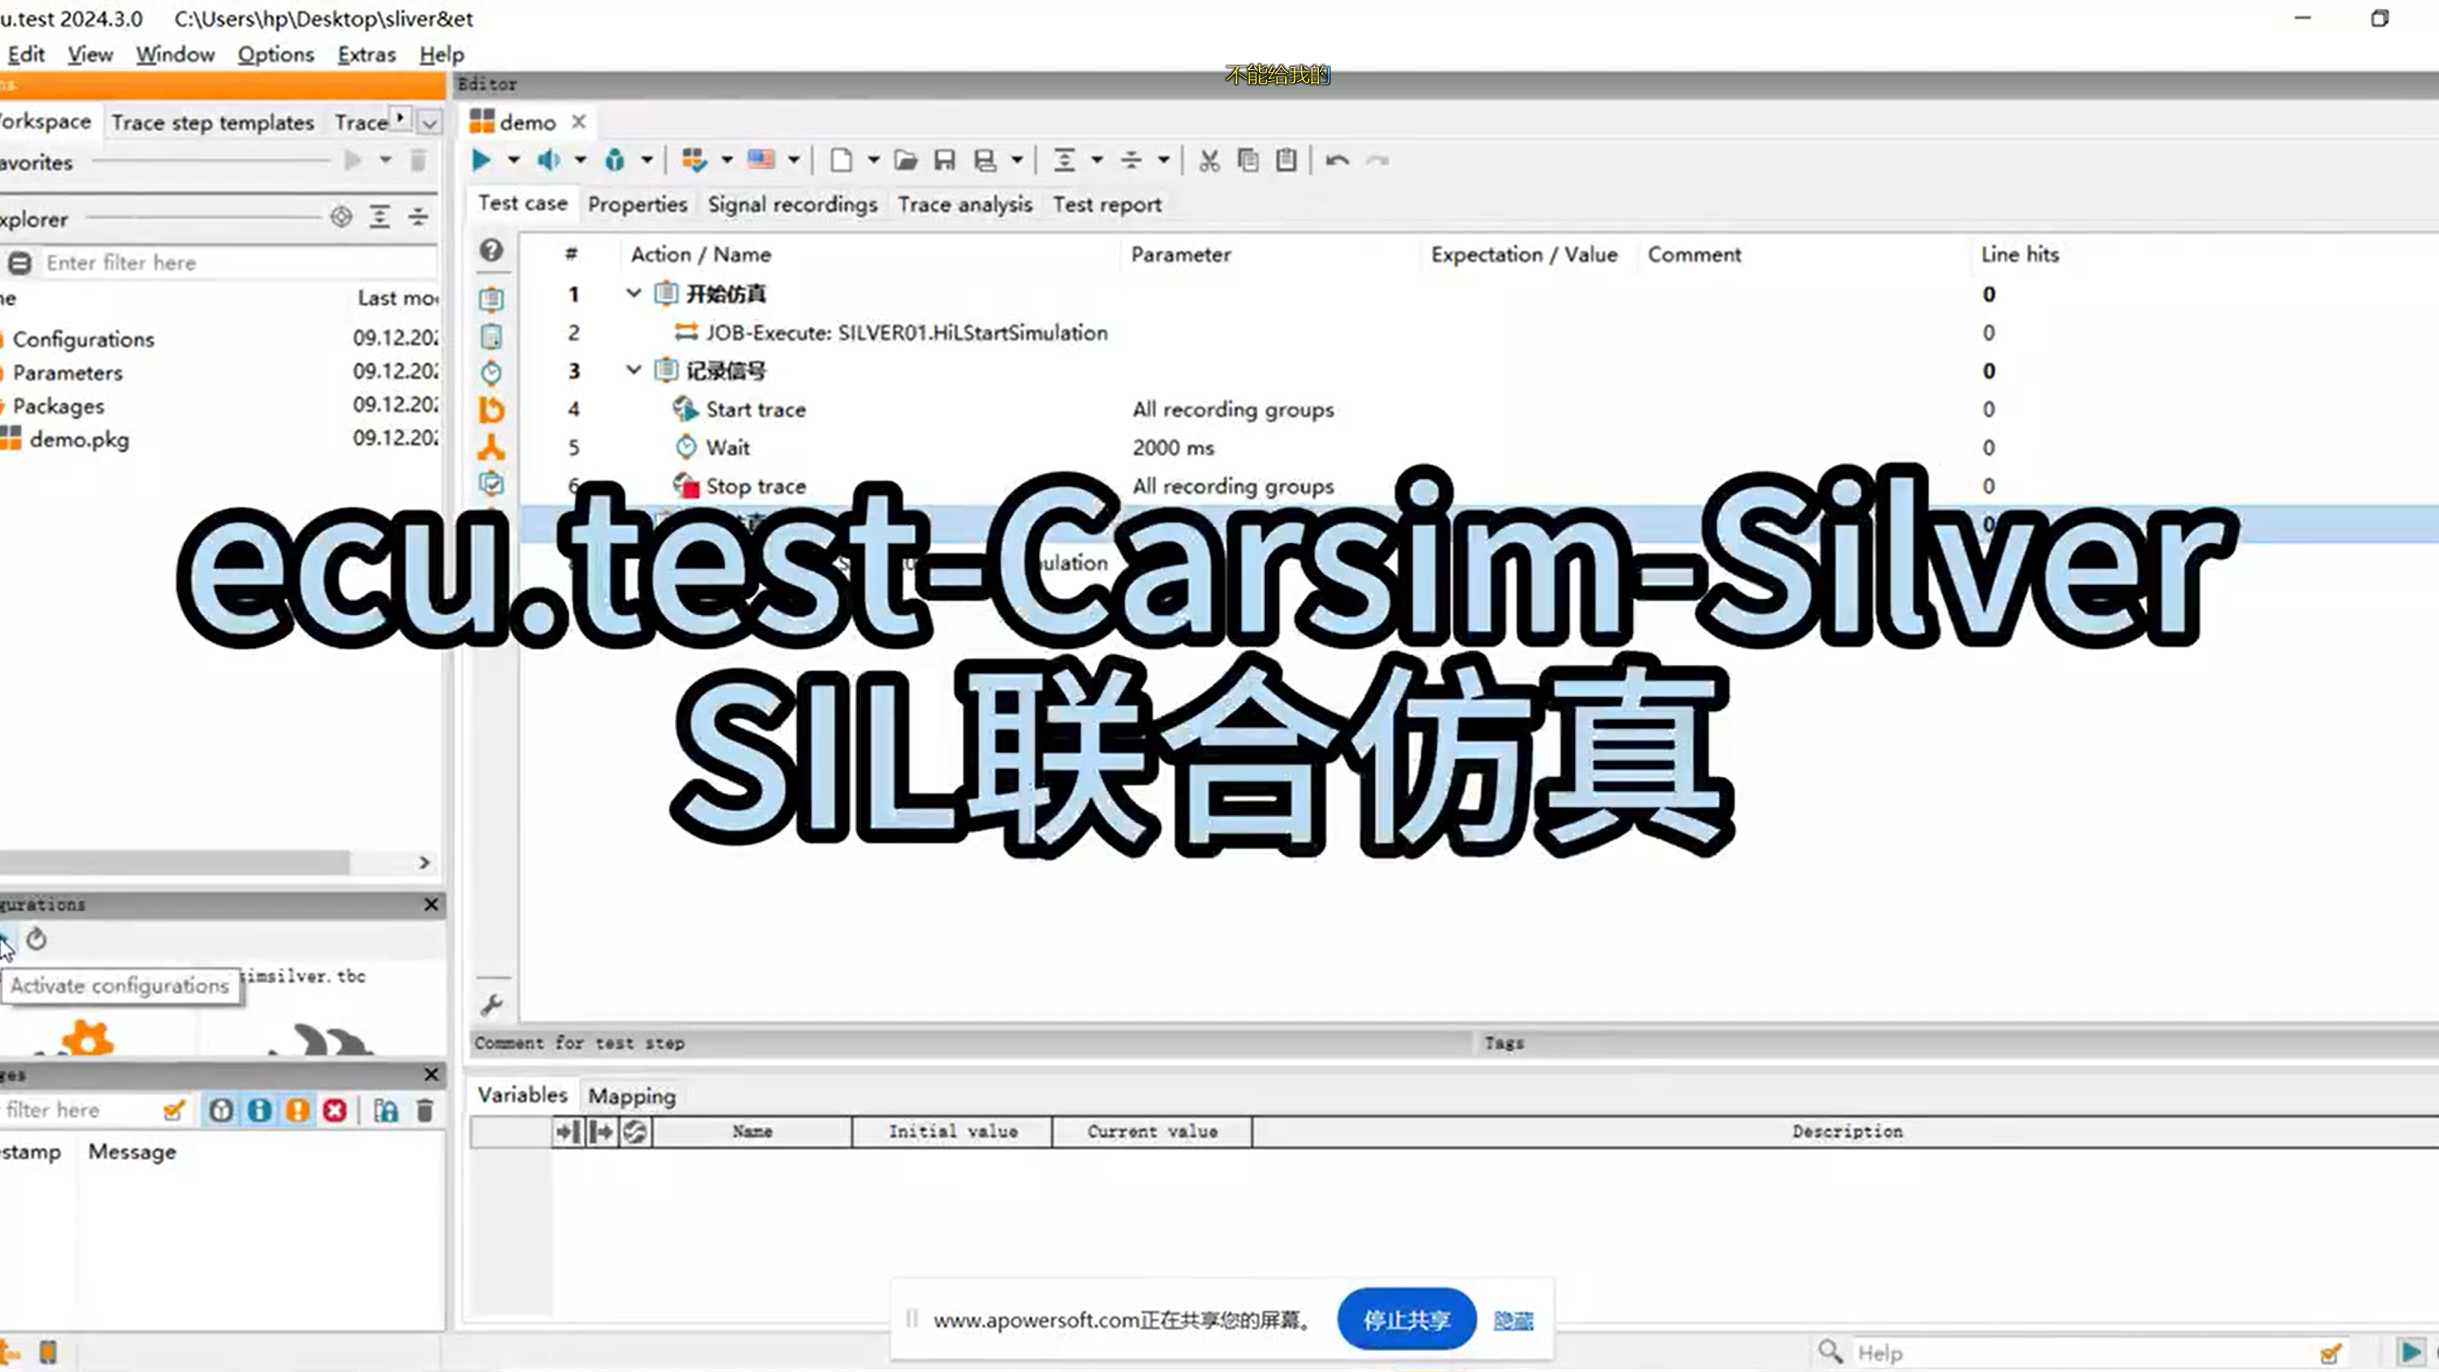2439x1372 pixels.
Task: Cut selection with the scissors icon
Action: [x=1209, y=160]
